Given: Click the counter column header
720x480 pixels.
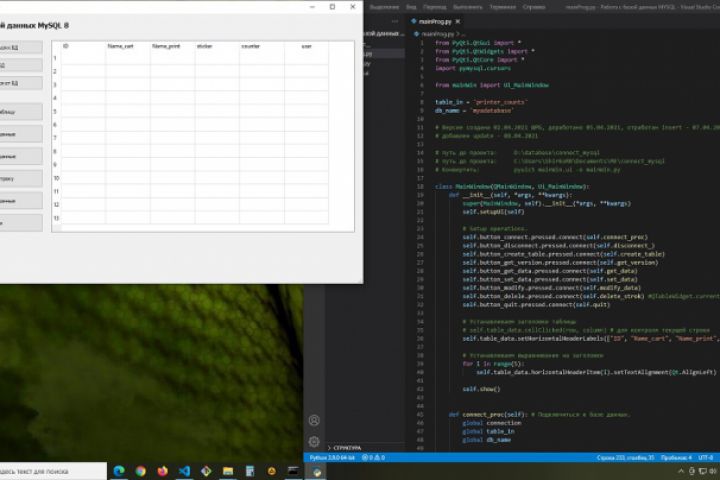Looking at the screenshot, I should (x=262, y=46).
